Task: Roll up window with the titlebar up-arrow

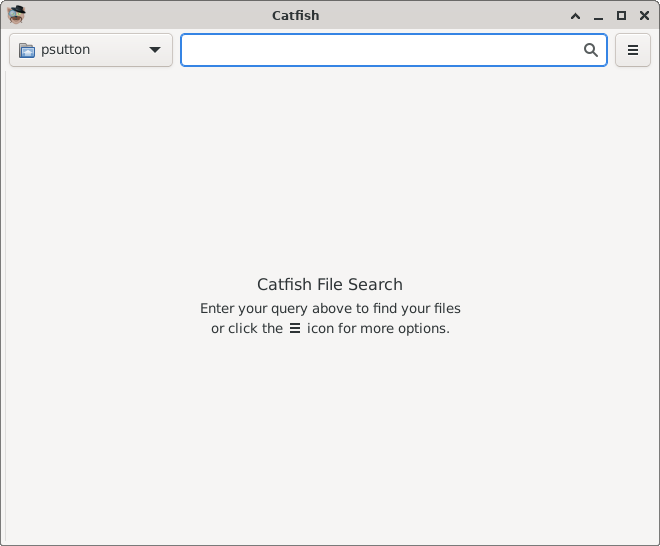Action: pyautogui.click(x=575, y=16)
